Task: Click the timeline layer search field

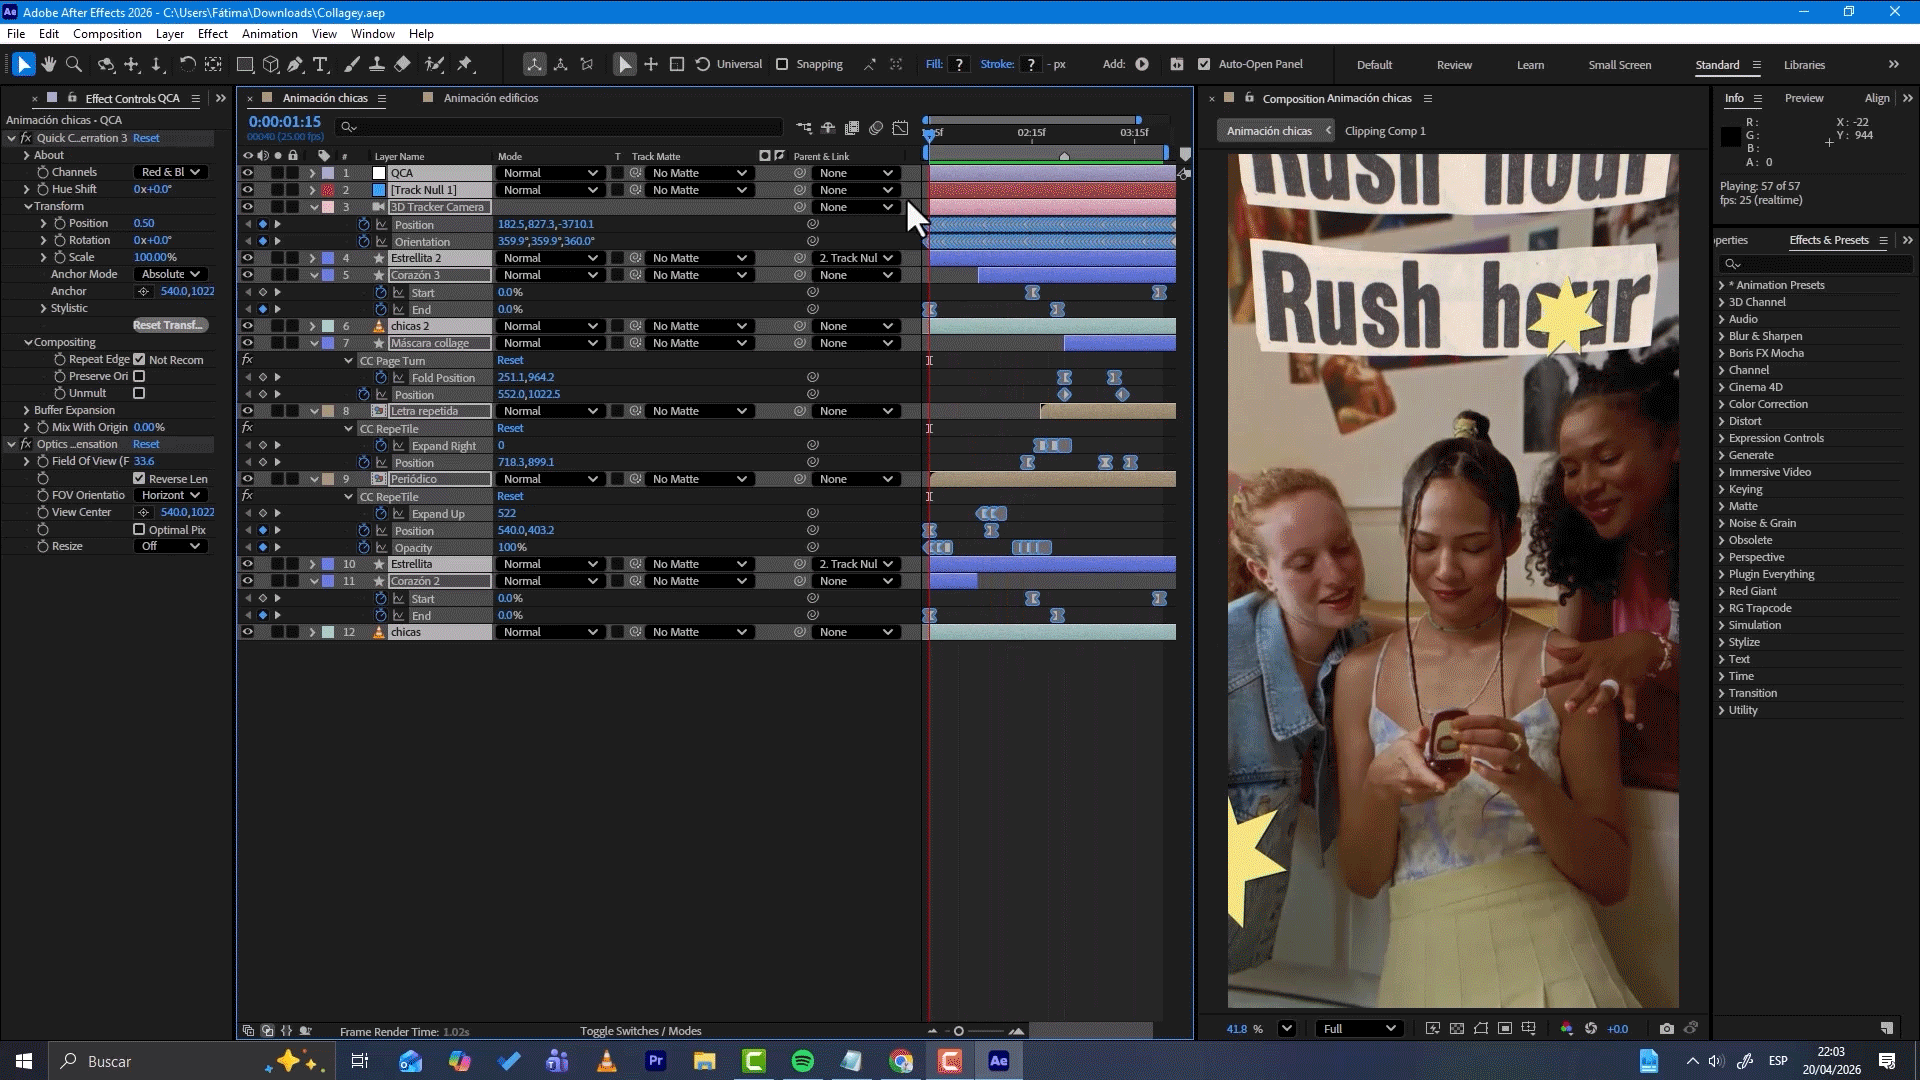Action: coord(560,127)
